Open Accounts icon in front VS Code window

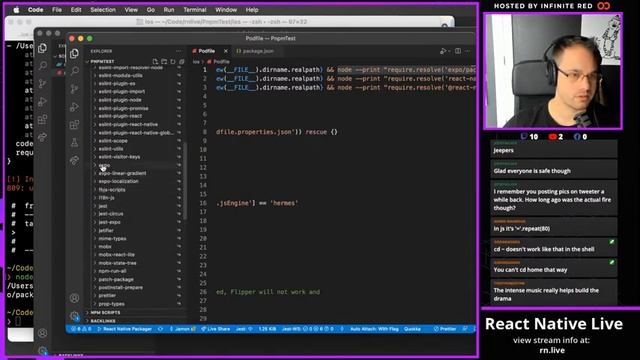74,298
